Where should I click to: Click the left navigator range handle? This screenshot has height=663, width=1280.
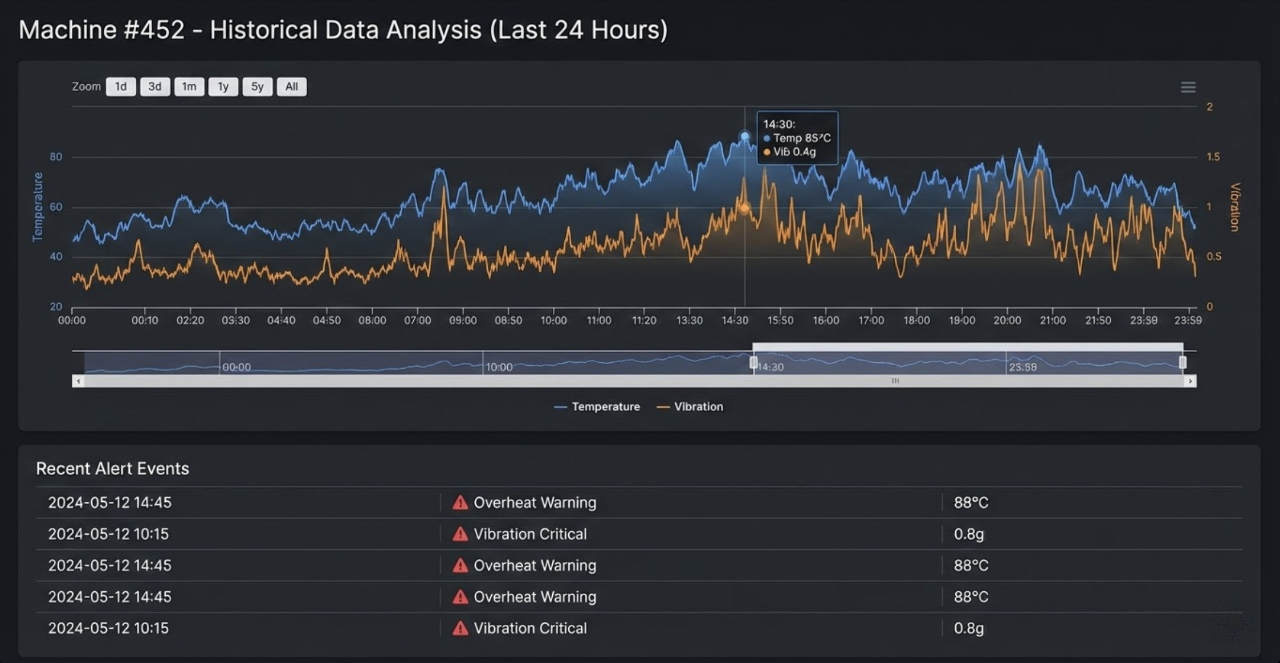click(x=754, y=363)
